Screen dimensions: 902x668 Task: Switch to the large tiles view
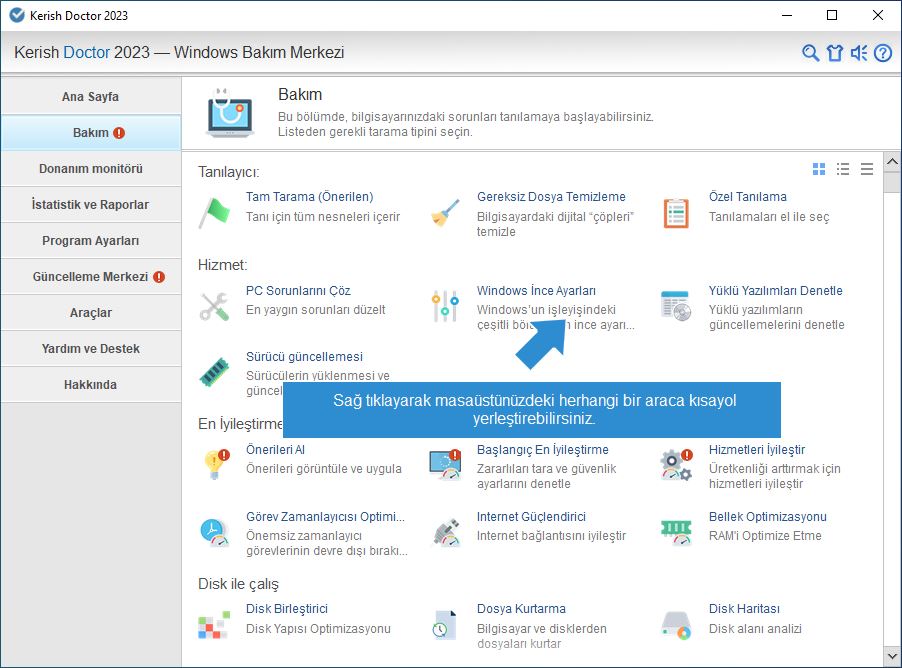[x=819, y=169]
